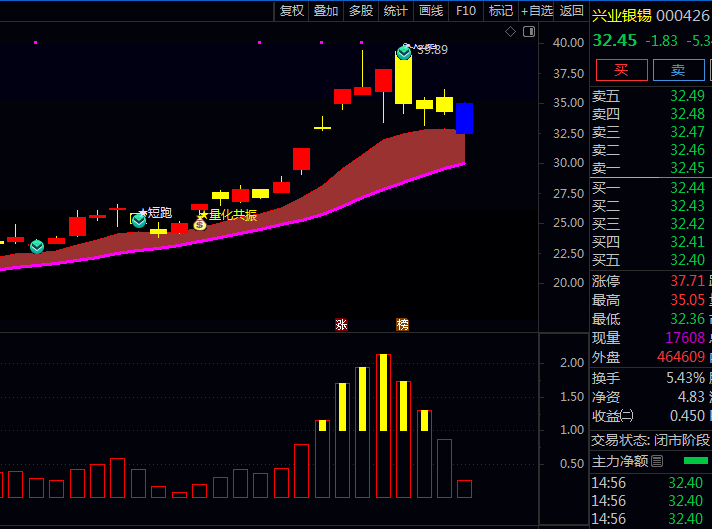712x529 pixels.
Task: Click the 买二 price 32.43
Action: [x=687, y=206]
